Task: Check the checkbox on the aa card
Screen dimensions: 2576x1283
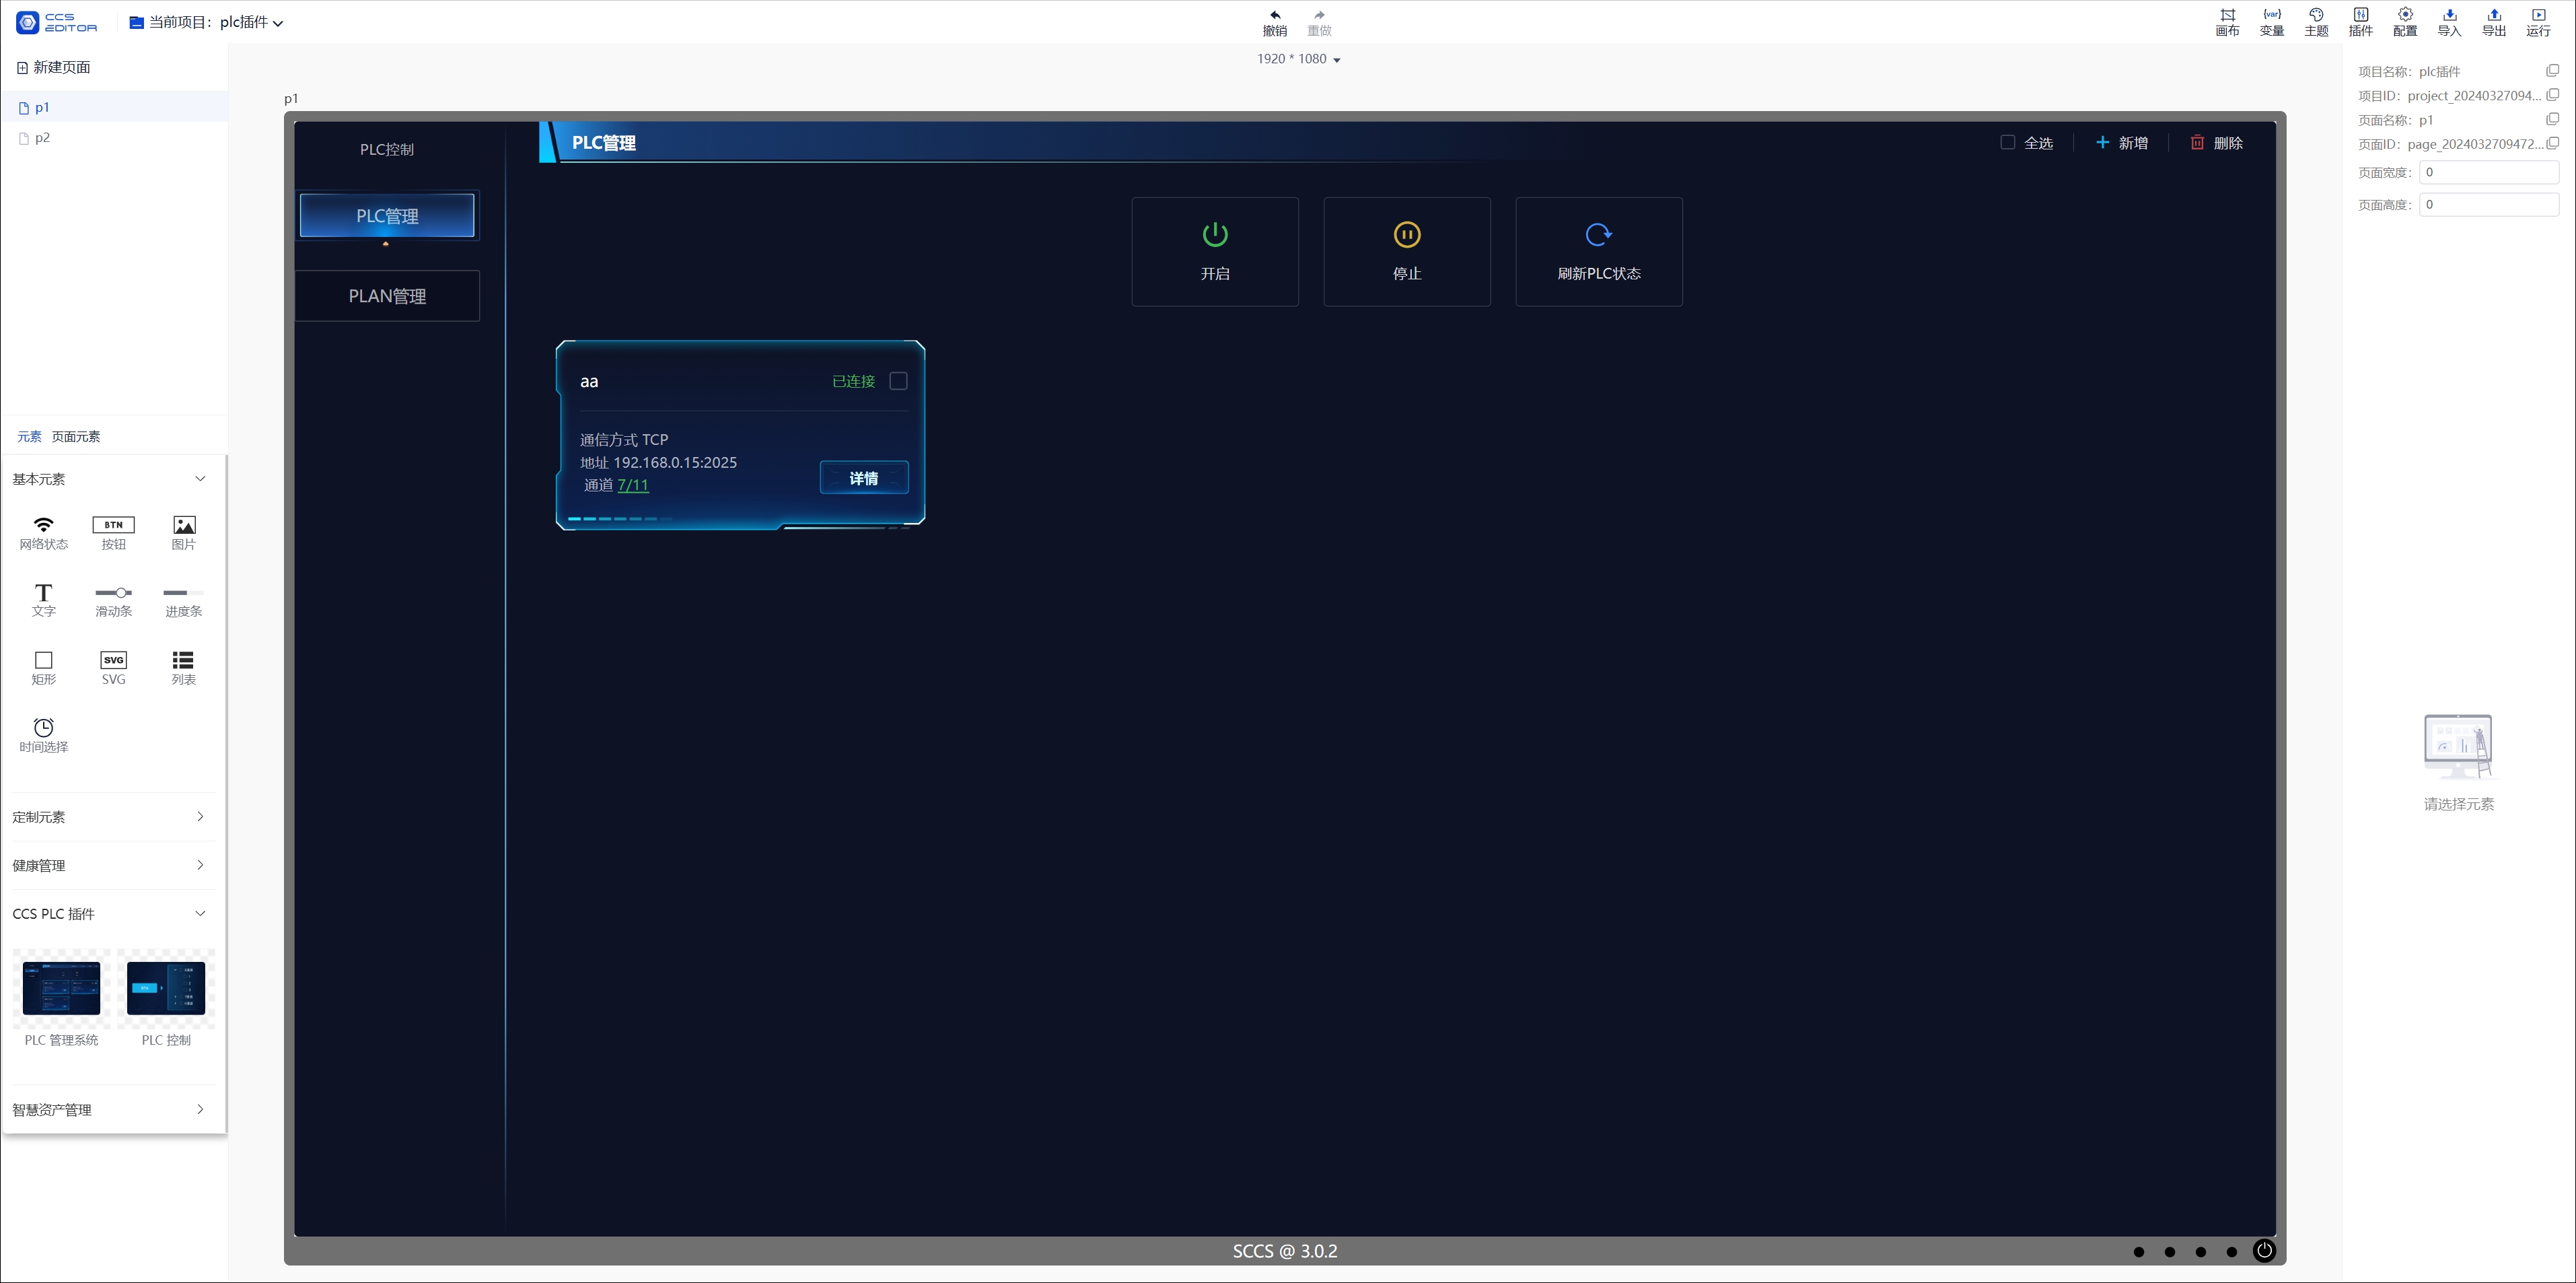Action: [898, 381]
